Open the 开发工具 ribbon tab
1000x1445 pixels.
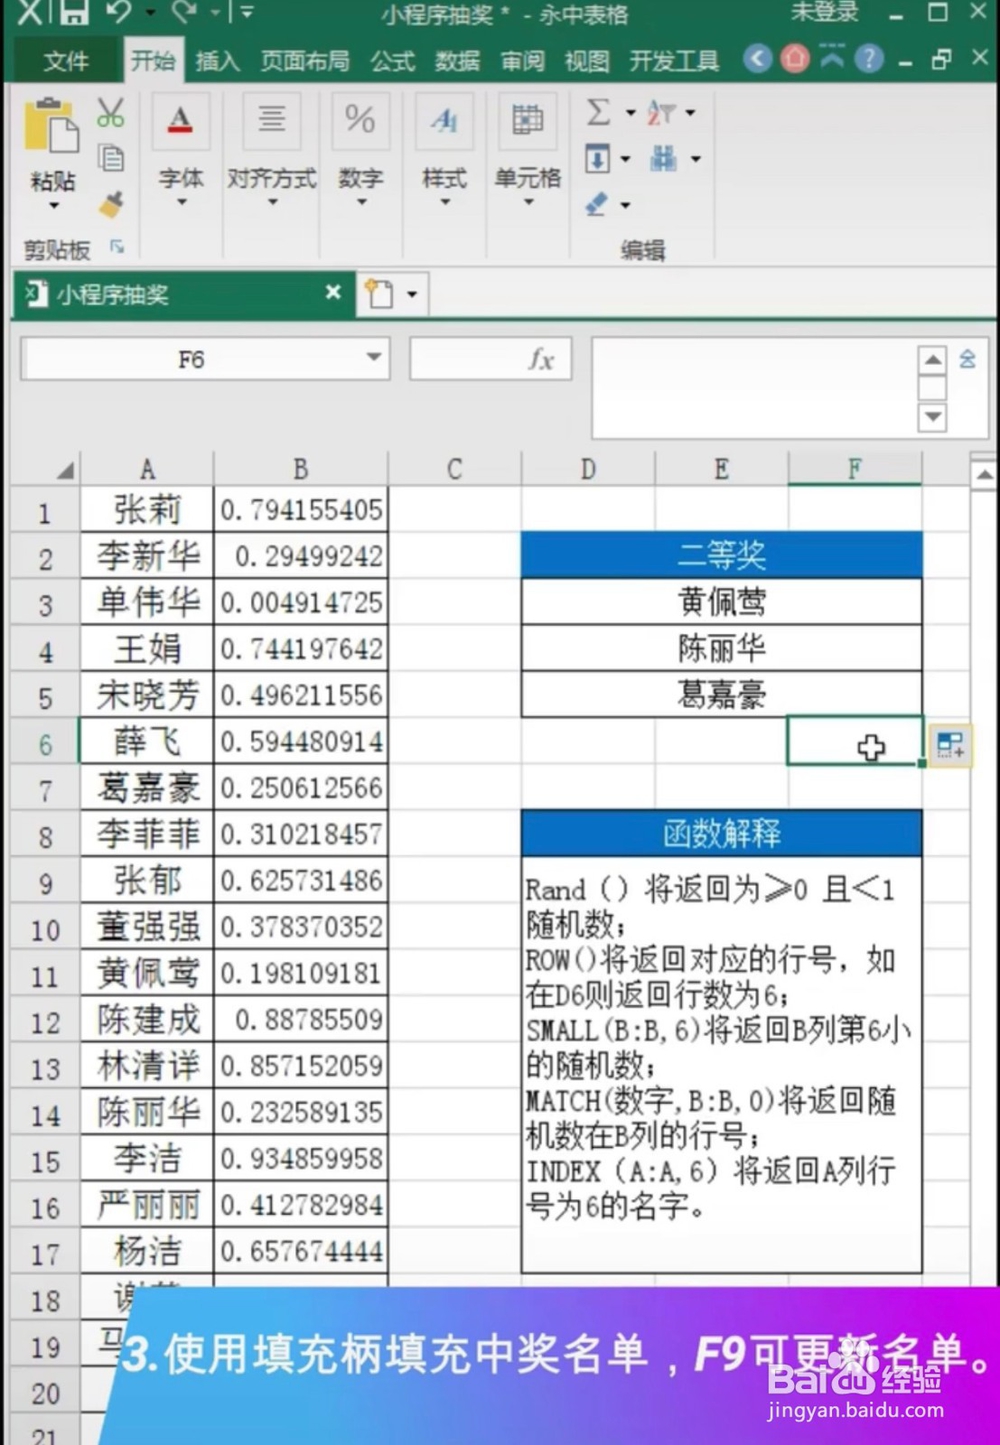674,60
